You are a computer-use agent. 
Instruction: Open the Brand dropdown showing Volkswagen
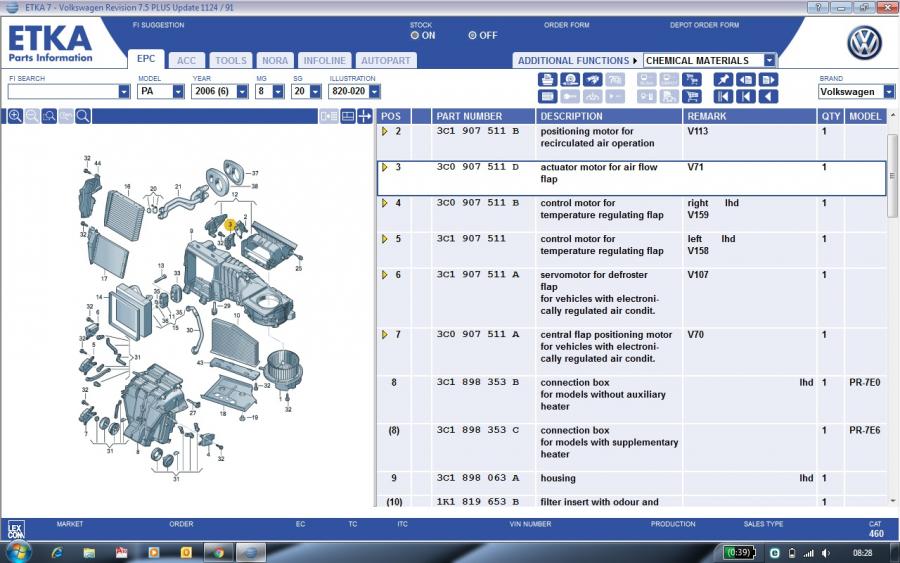coord(888,92)
